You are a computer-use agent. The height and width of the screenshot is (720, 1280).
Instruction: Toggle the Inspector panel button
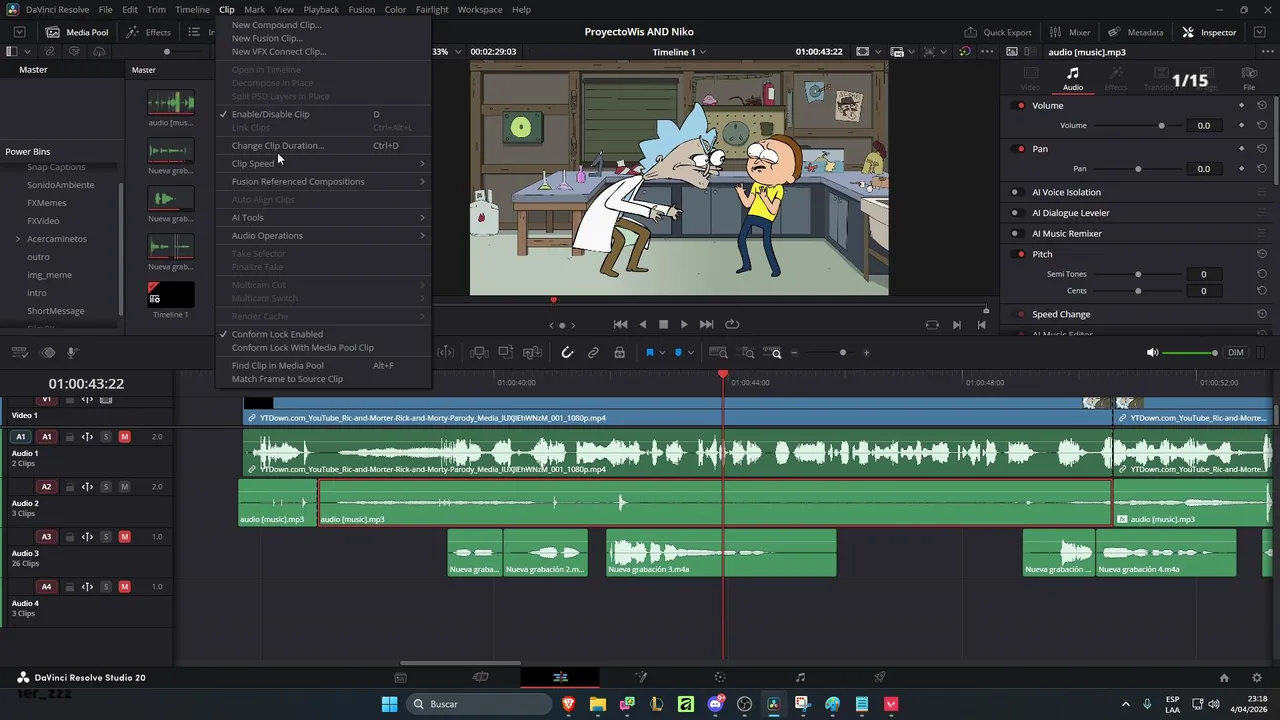click(1209, 32)
